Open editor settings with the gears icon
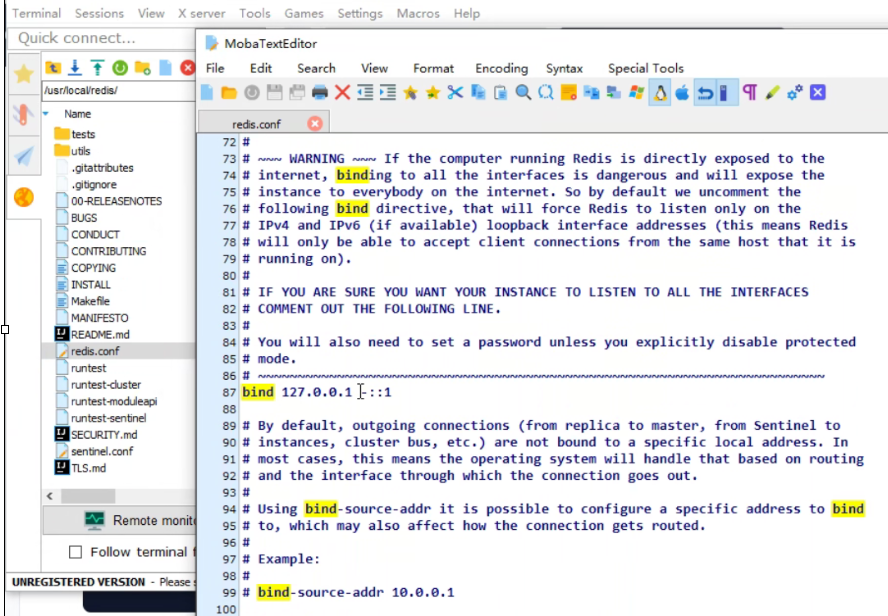Screen dimensions: 888x616 tap(795, 92)
